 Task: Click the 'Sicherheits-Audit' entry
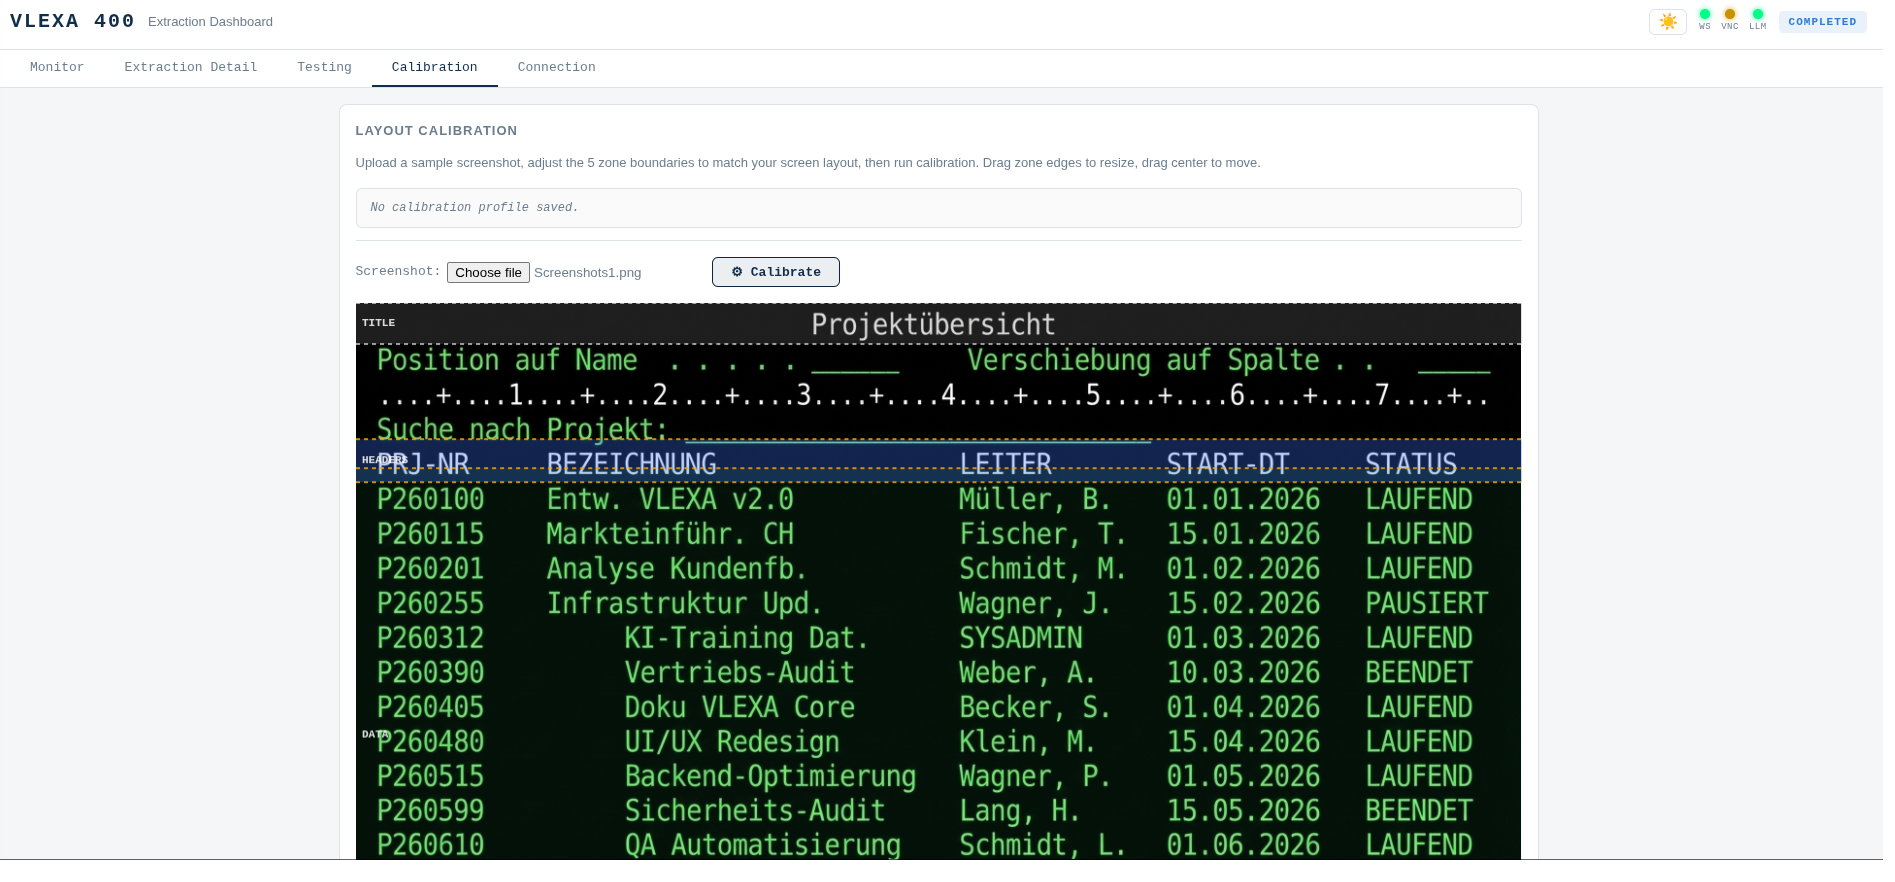coord(755,810)
